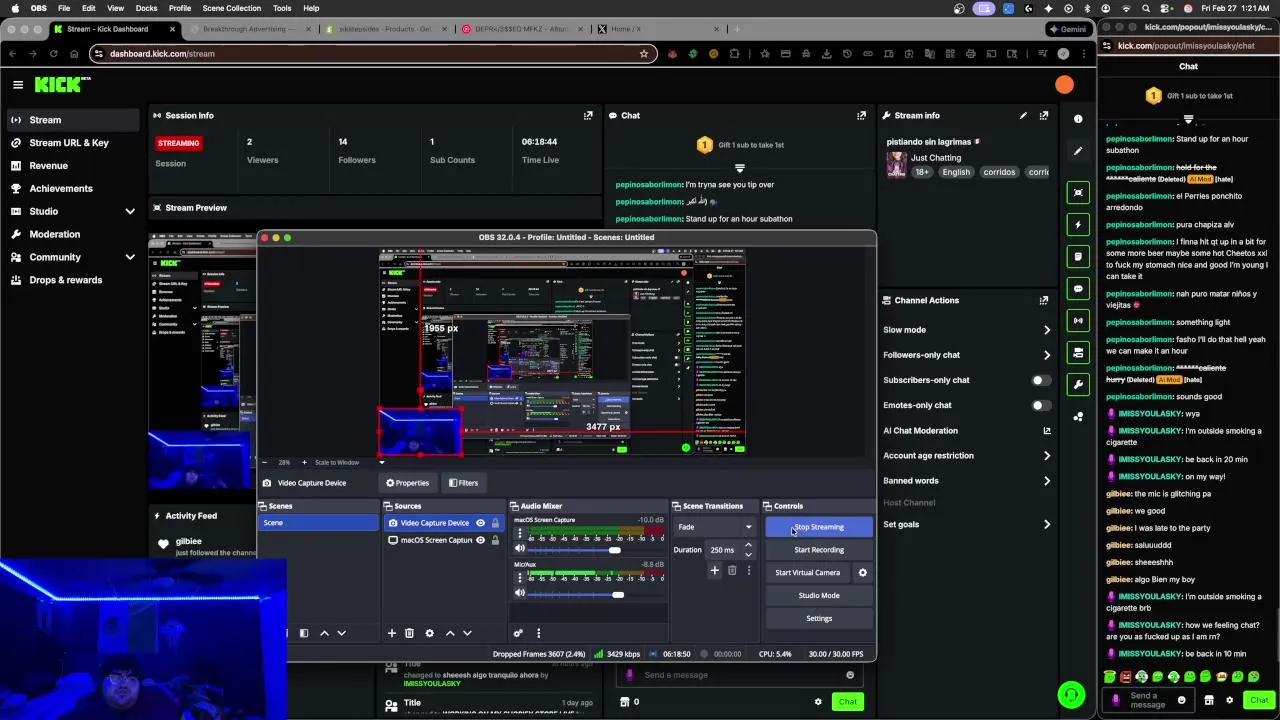Screen dimensions: 1280x720
Task: Open OBS Settings button
Action: [819, 619]
